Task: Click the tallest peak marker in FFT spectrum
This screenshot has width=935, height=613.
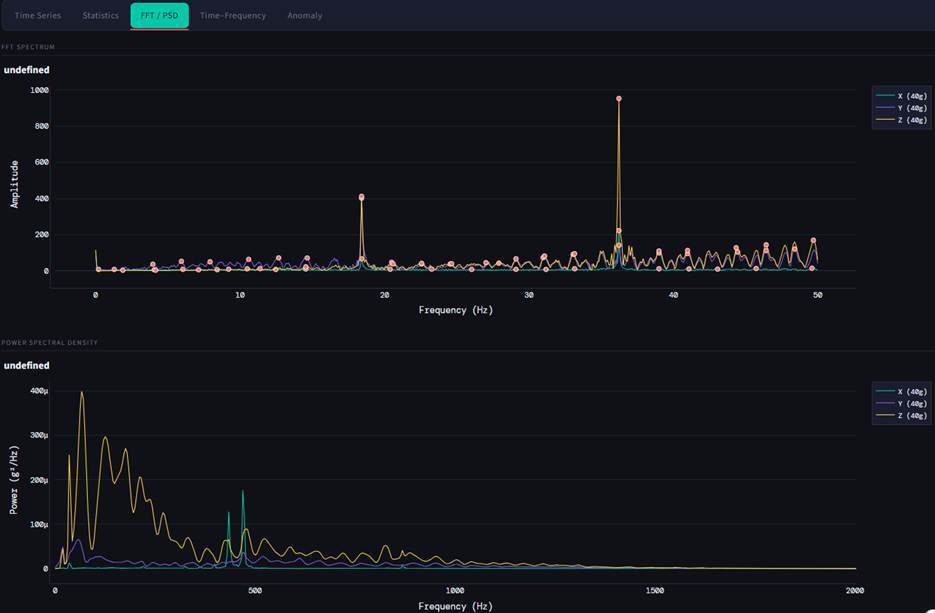Action: point(619,98)
